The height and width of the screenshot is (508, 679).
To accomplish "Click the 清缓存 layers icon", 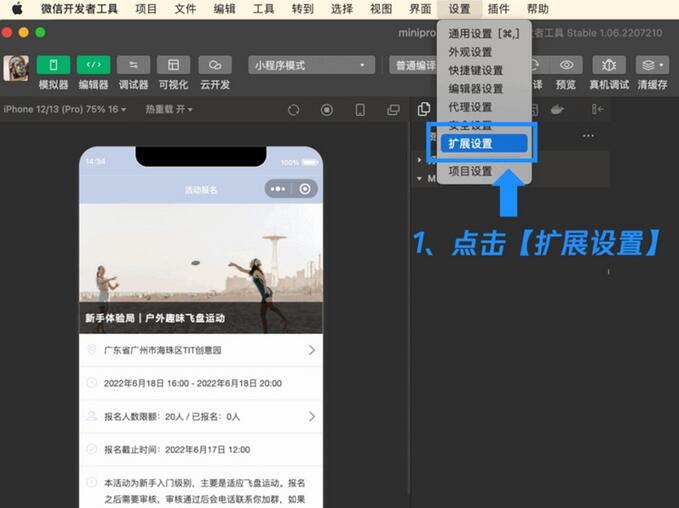I will click(652, 65).
